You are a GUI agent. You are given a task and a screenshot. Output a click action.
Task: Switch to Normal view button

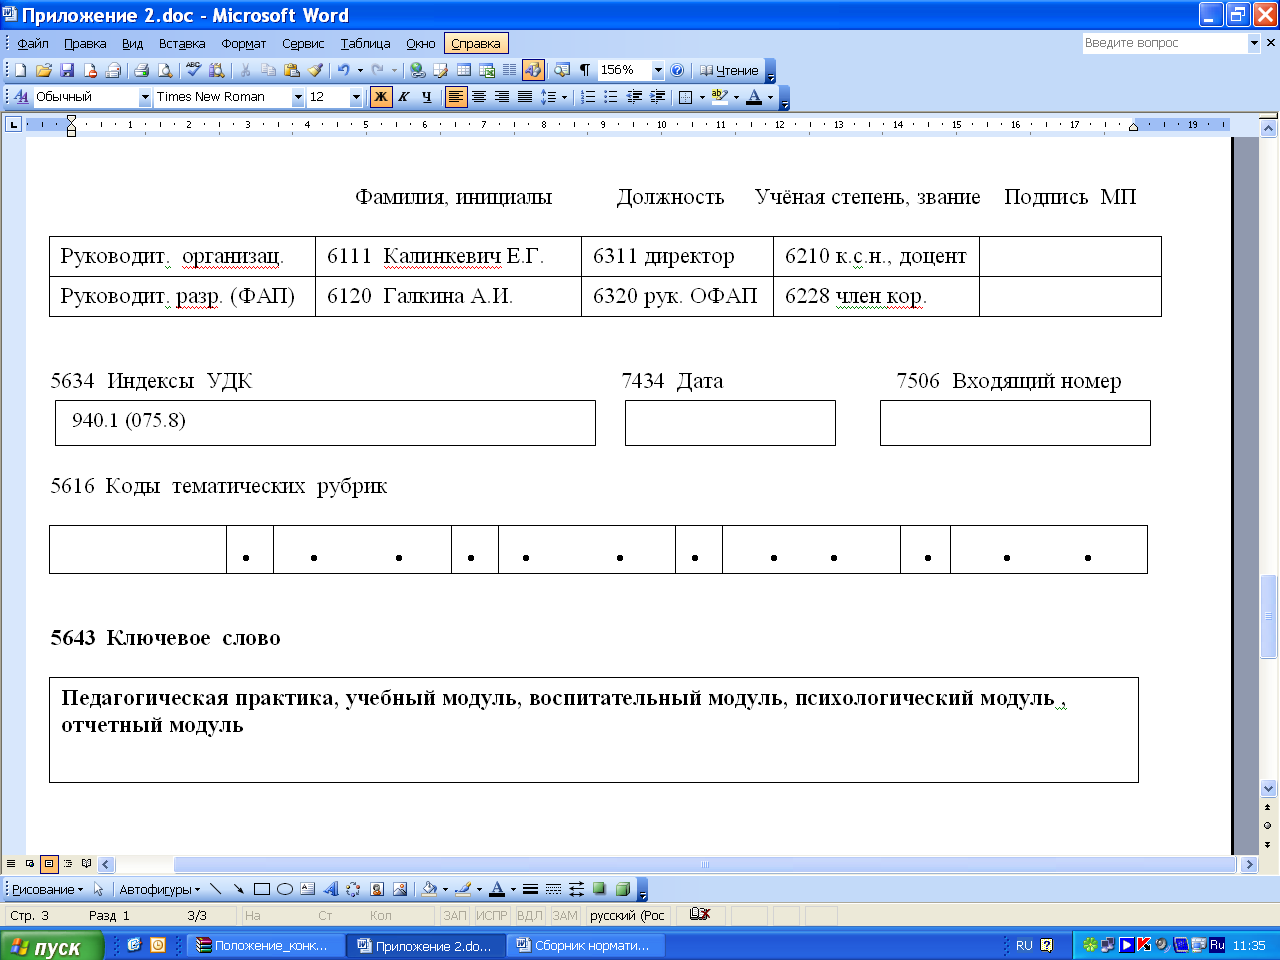11,864
